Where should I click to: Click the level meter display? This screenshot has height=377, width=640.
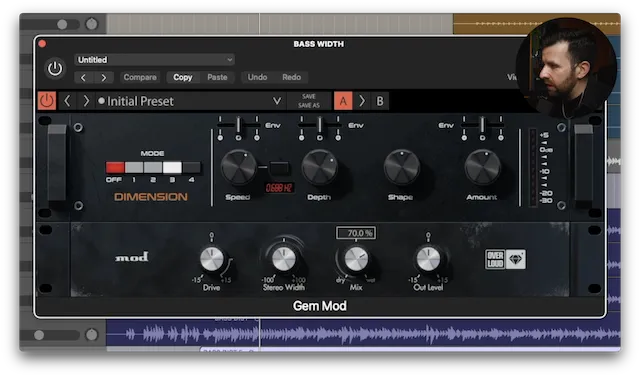[533, 167]
